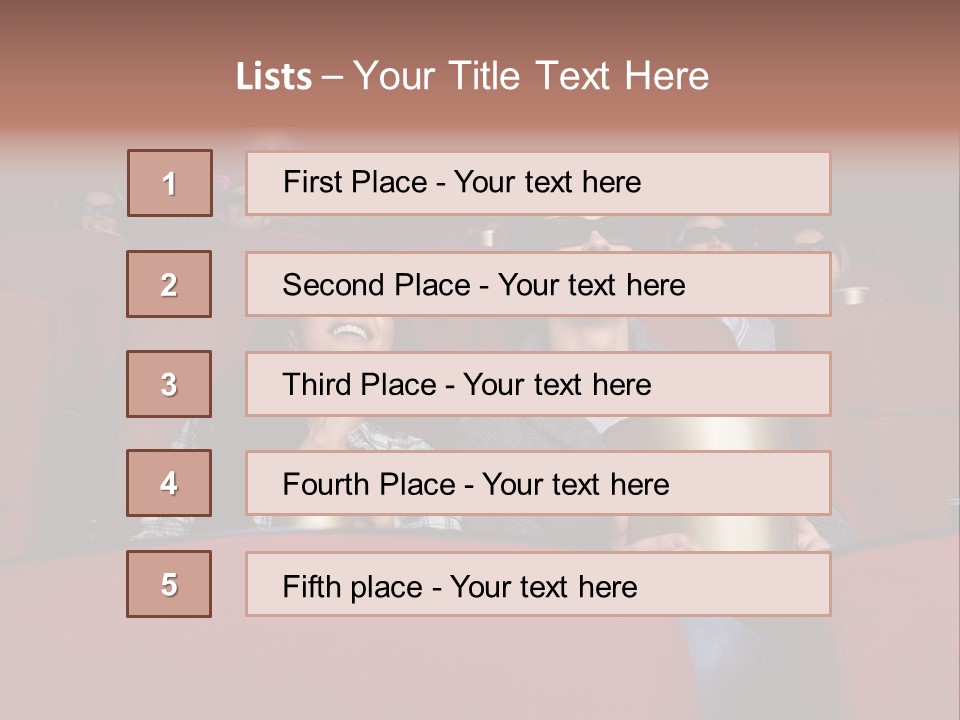960x720 pixels.
Task: Click 'Fourth Place' words in list
Action: click(x=368, y=485)
